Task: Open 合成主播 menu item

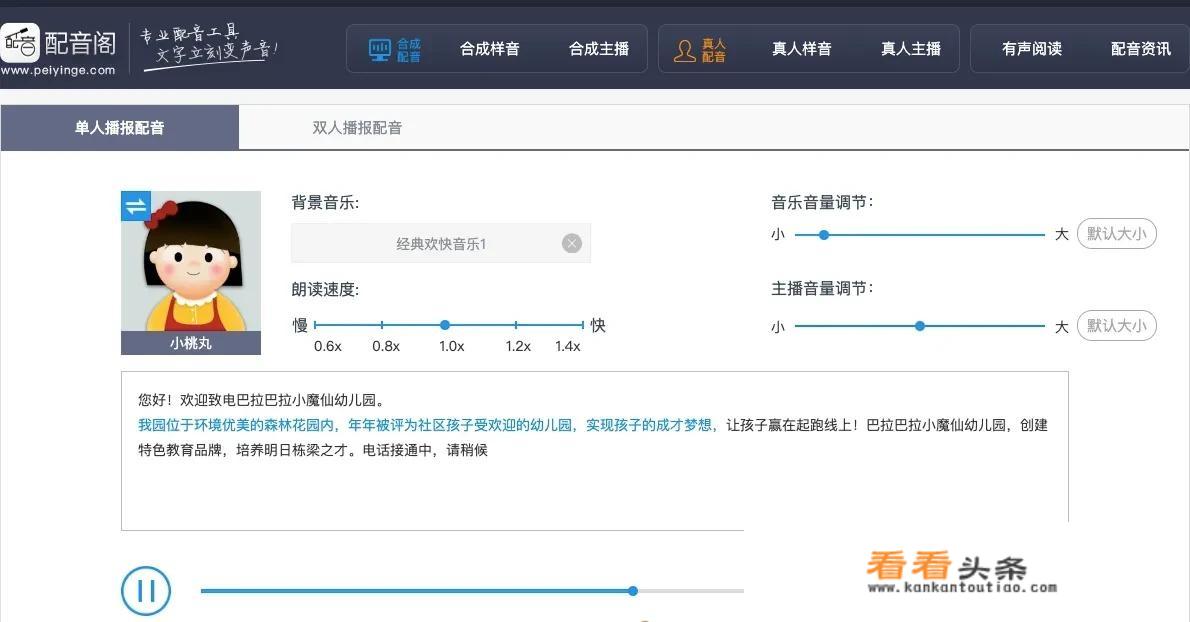Action: tap(599, 49)
